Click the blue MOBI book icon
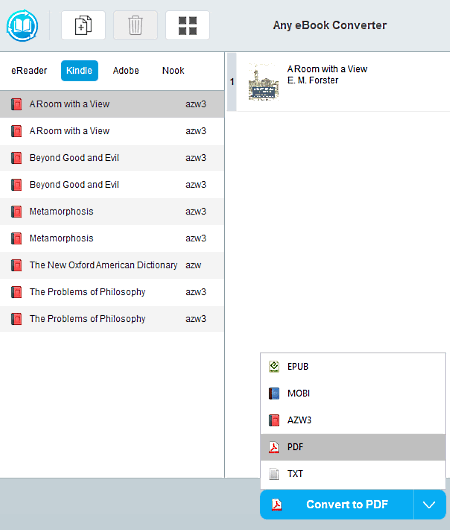Viewport: 450px width, 530px height. coord(274,393)
